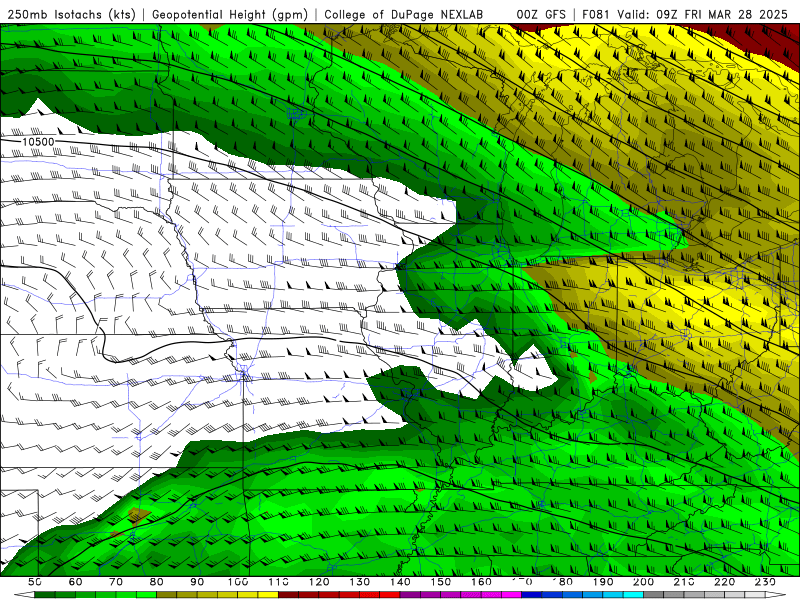Click the '50' value on the color scale
This screenshot has width=800, height=600.
point(35,582)
